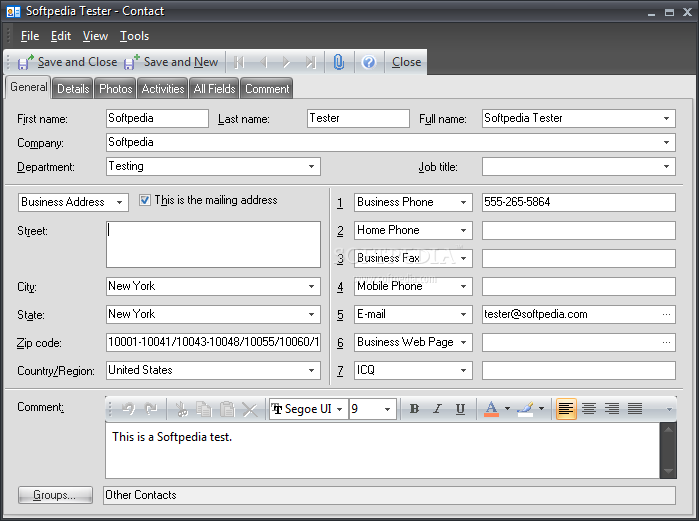This screenshot has width=699, height=521.
Task: Toggle bold formatting in comment
Action: coord(414,409)
